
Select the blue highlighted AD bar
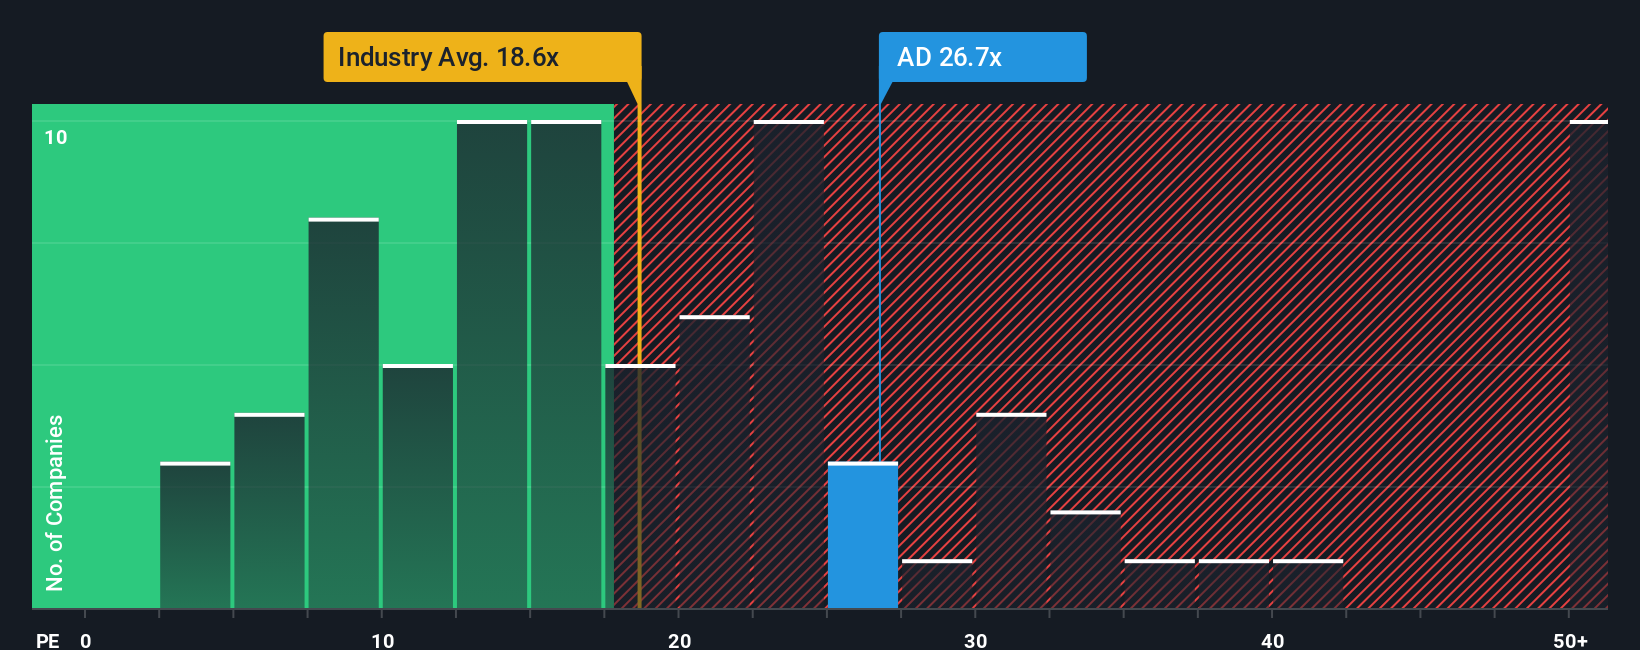[x=862, y=535]
